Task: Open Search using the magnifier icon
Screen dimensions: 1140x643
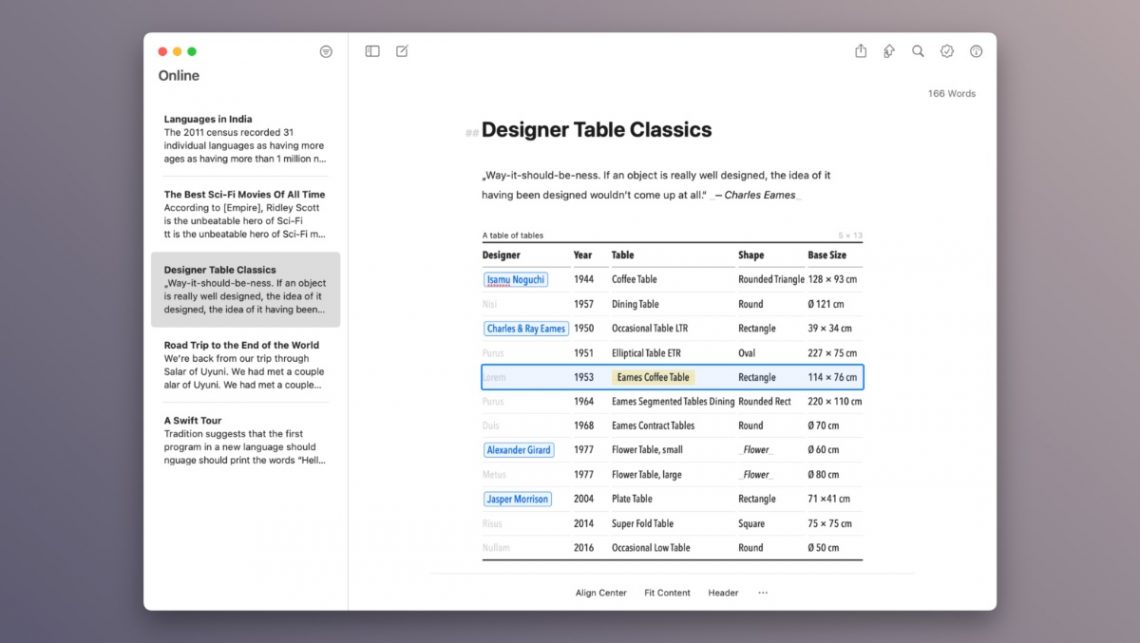Action: [918, 51]
